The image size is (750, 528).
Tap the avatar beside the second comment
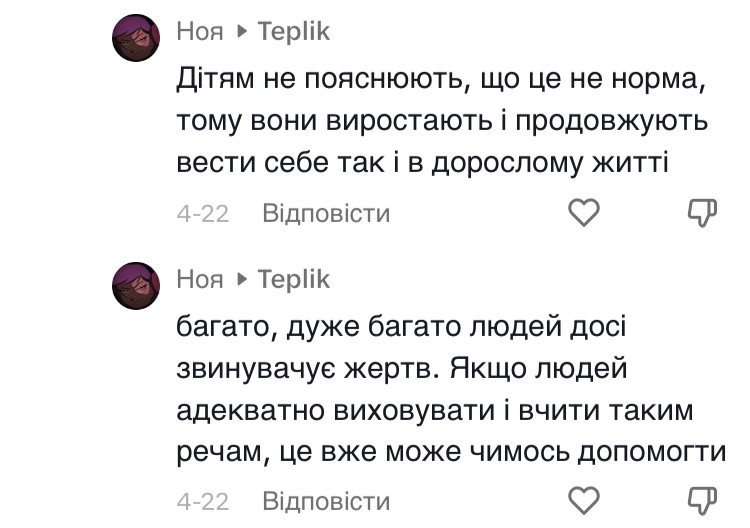point(135,286)
